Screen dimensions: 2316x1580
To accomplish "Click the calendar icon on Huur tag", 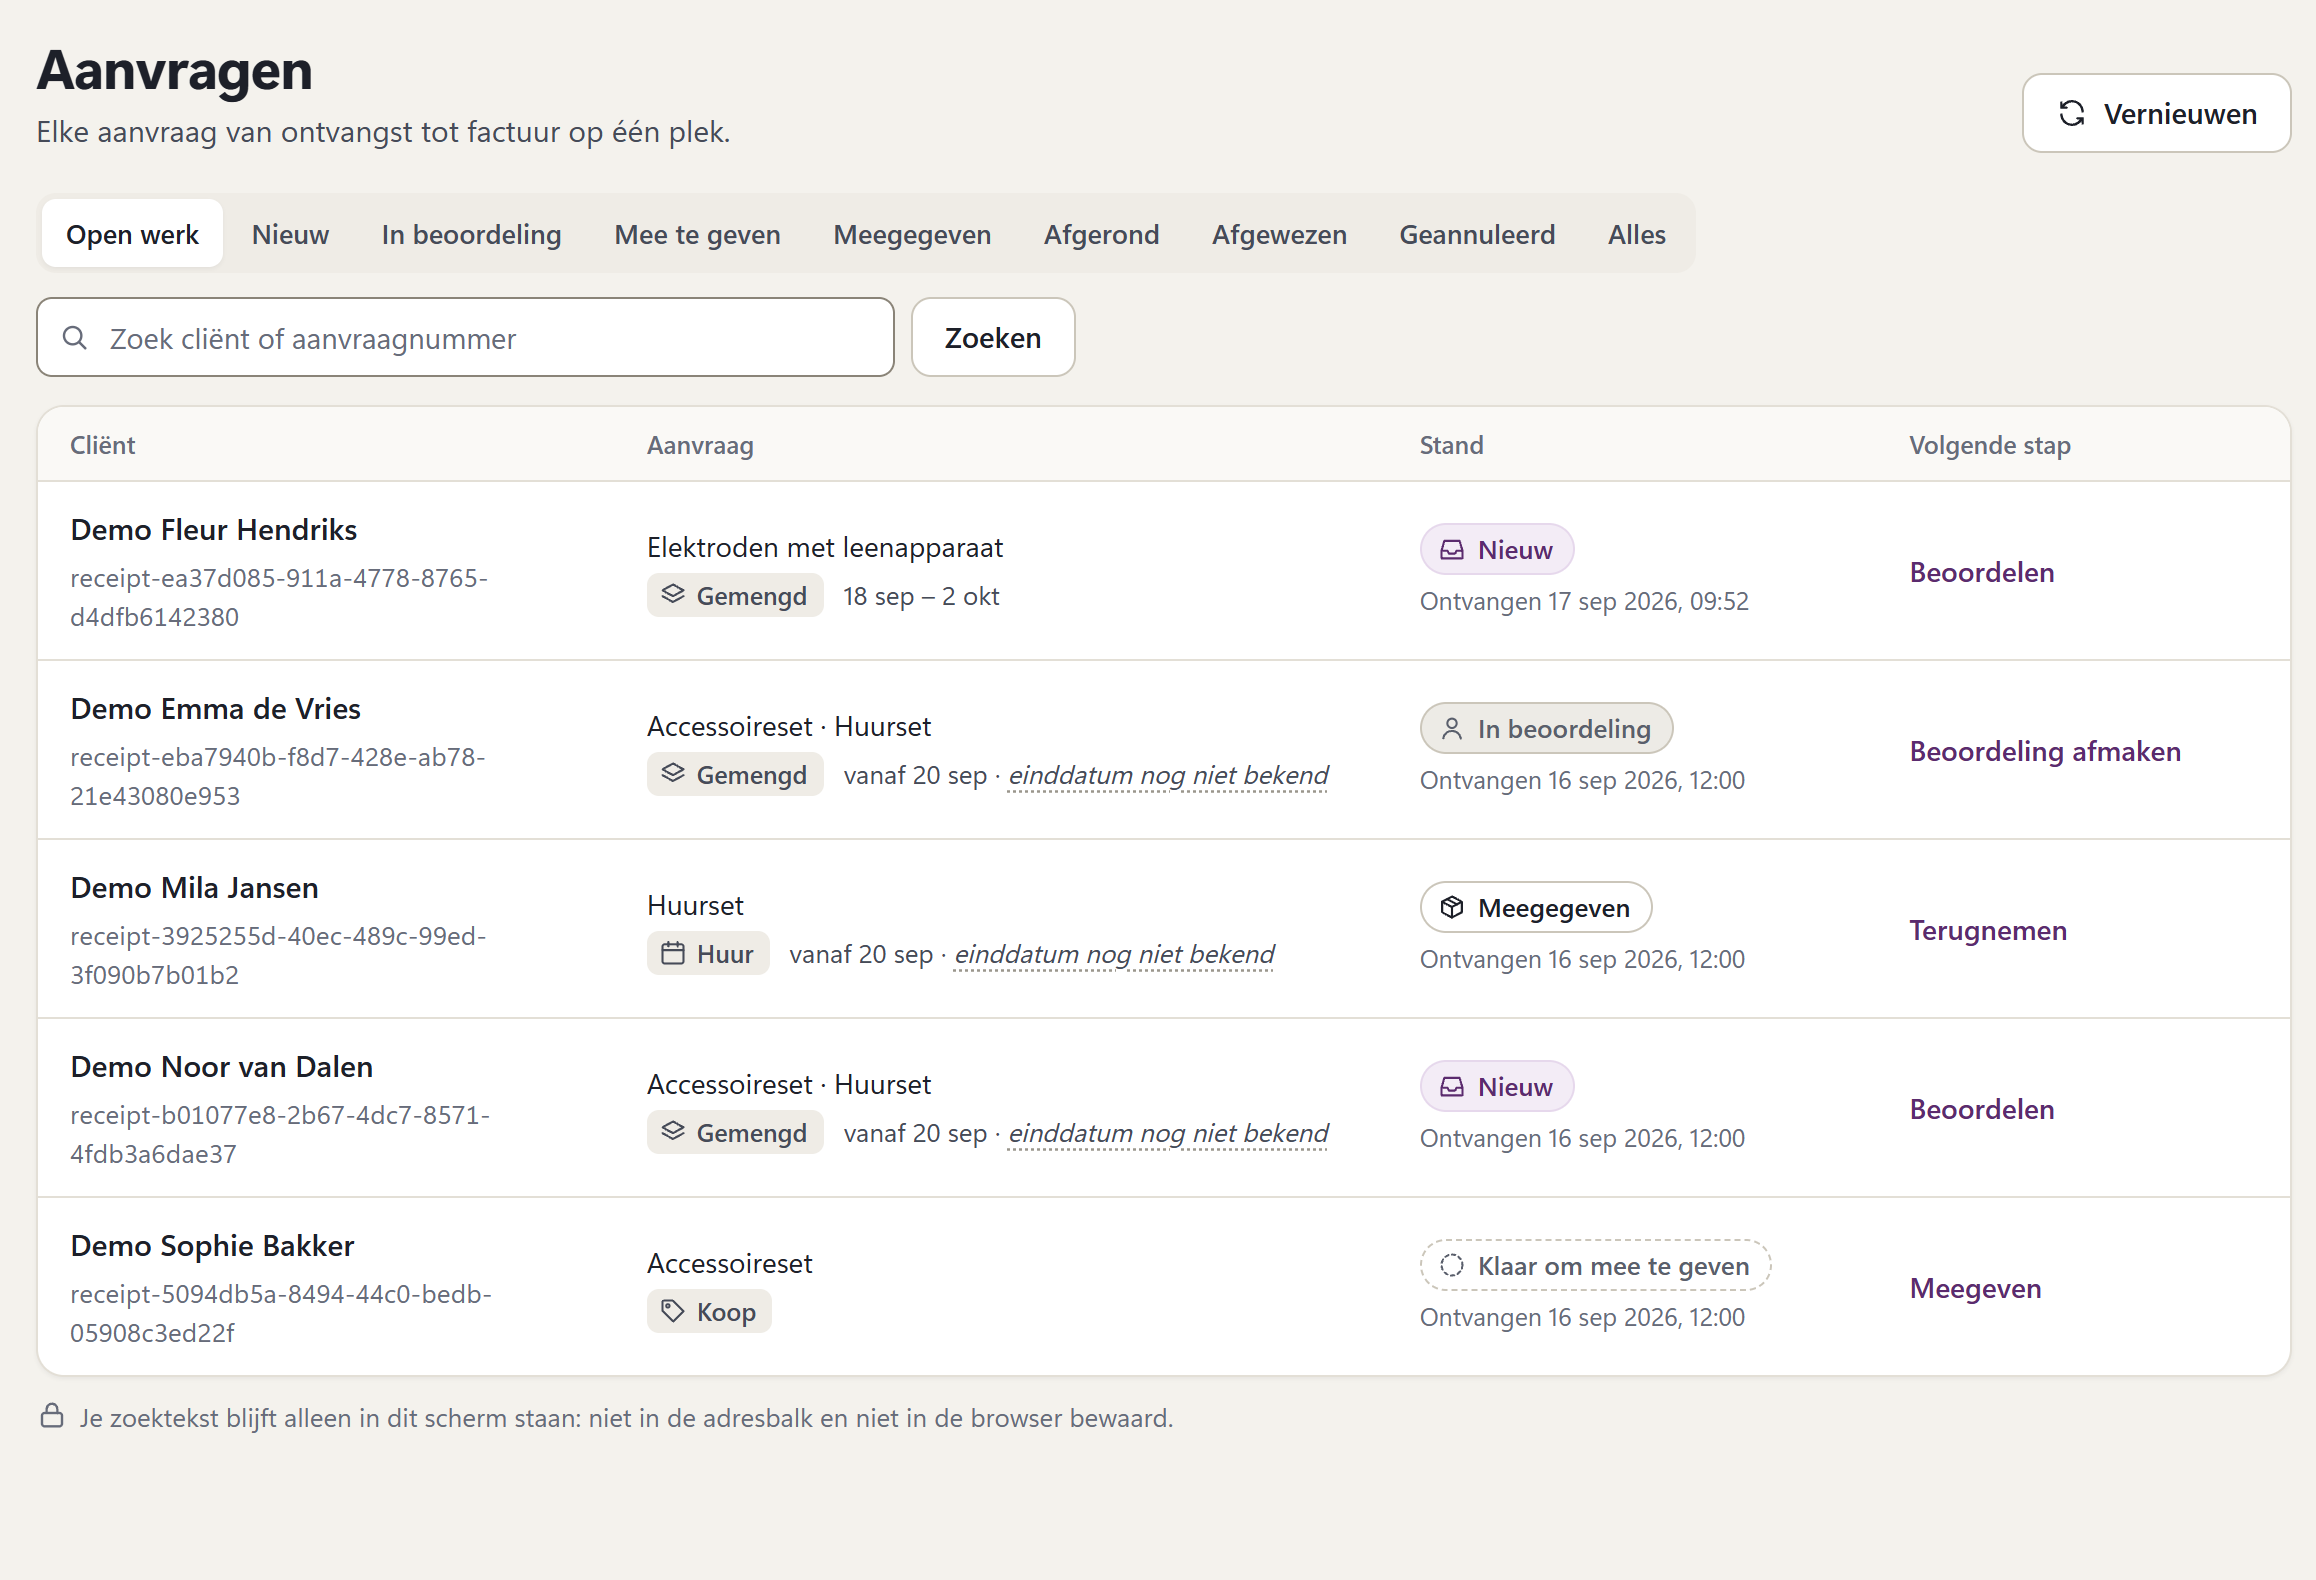I will tap(673, 954).
